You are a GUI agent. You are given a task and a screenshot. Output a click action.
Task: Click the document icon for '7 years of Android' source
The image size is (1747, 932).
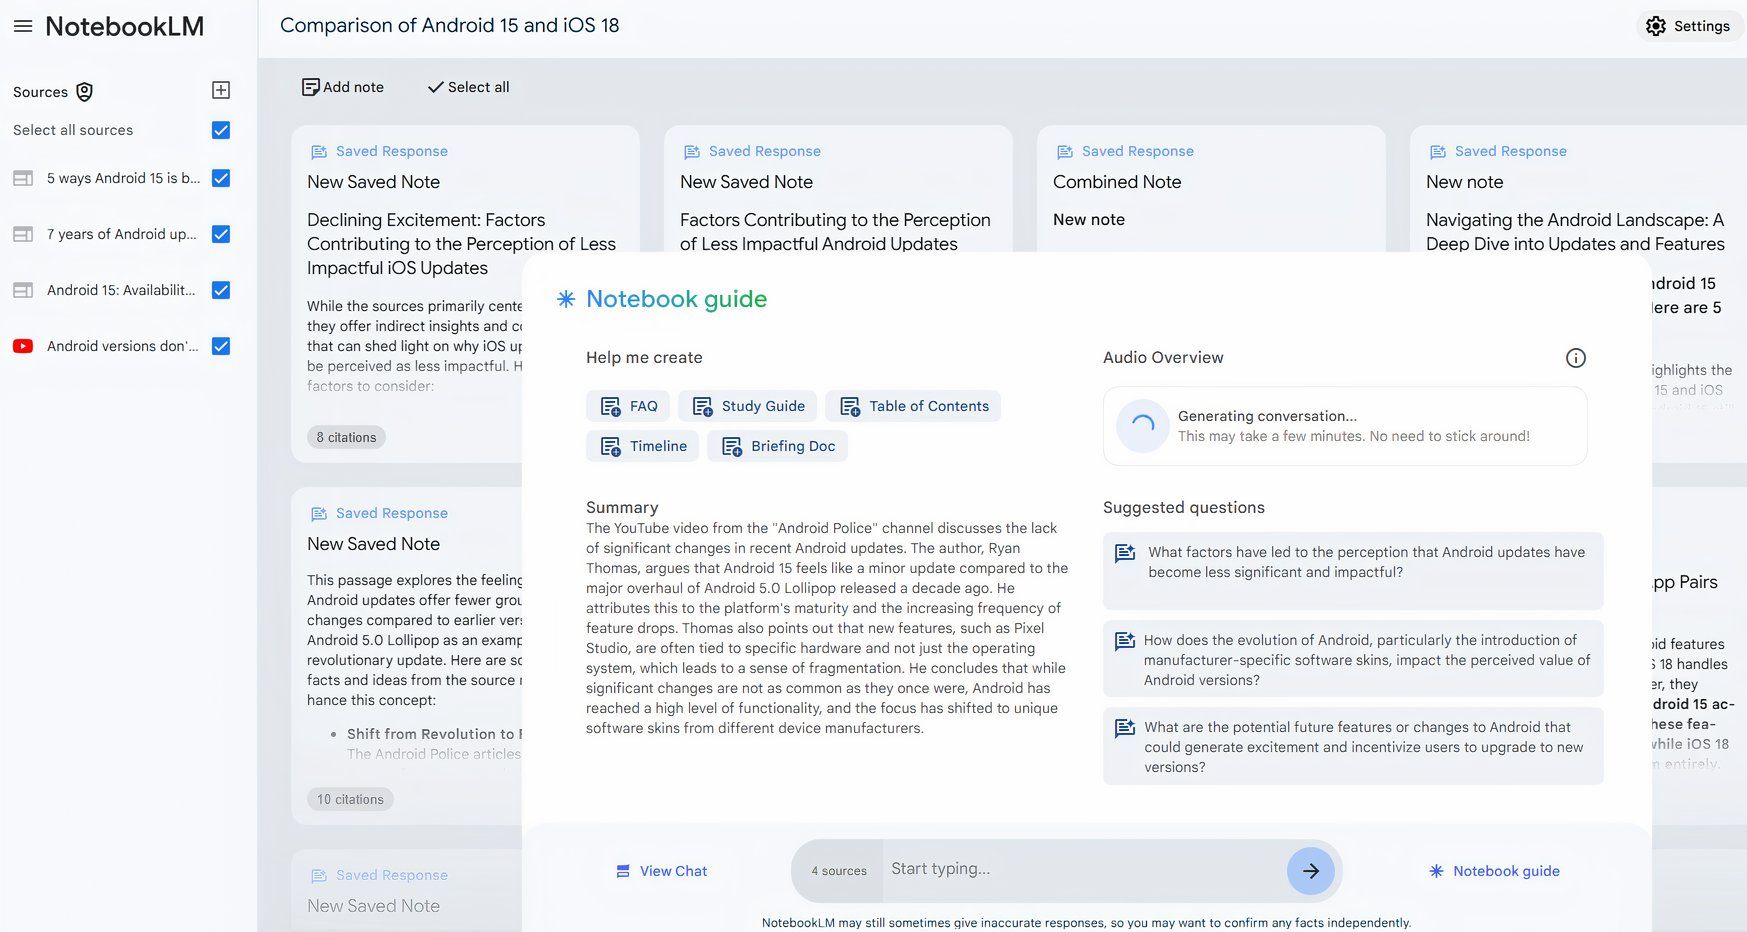23,234
